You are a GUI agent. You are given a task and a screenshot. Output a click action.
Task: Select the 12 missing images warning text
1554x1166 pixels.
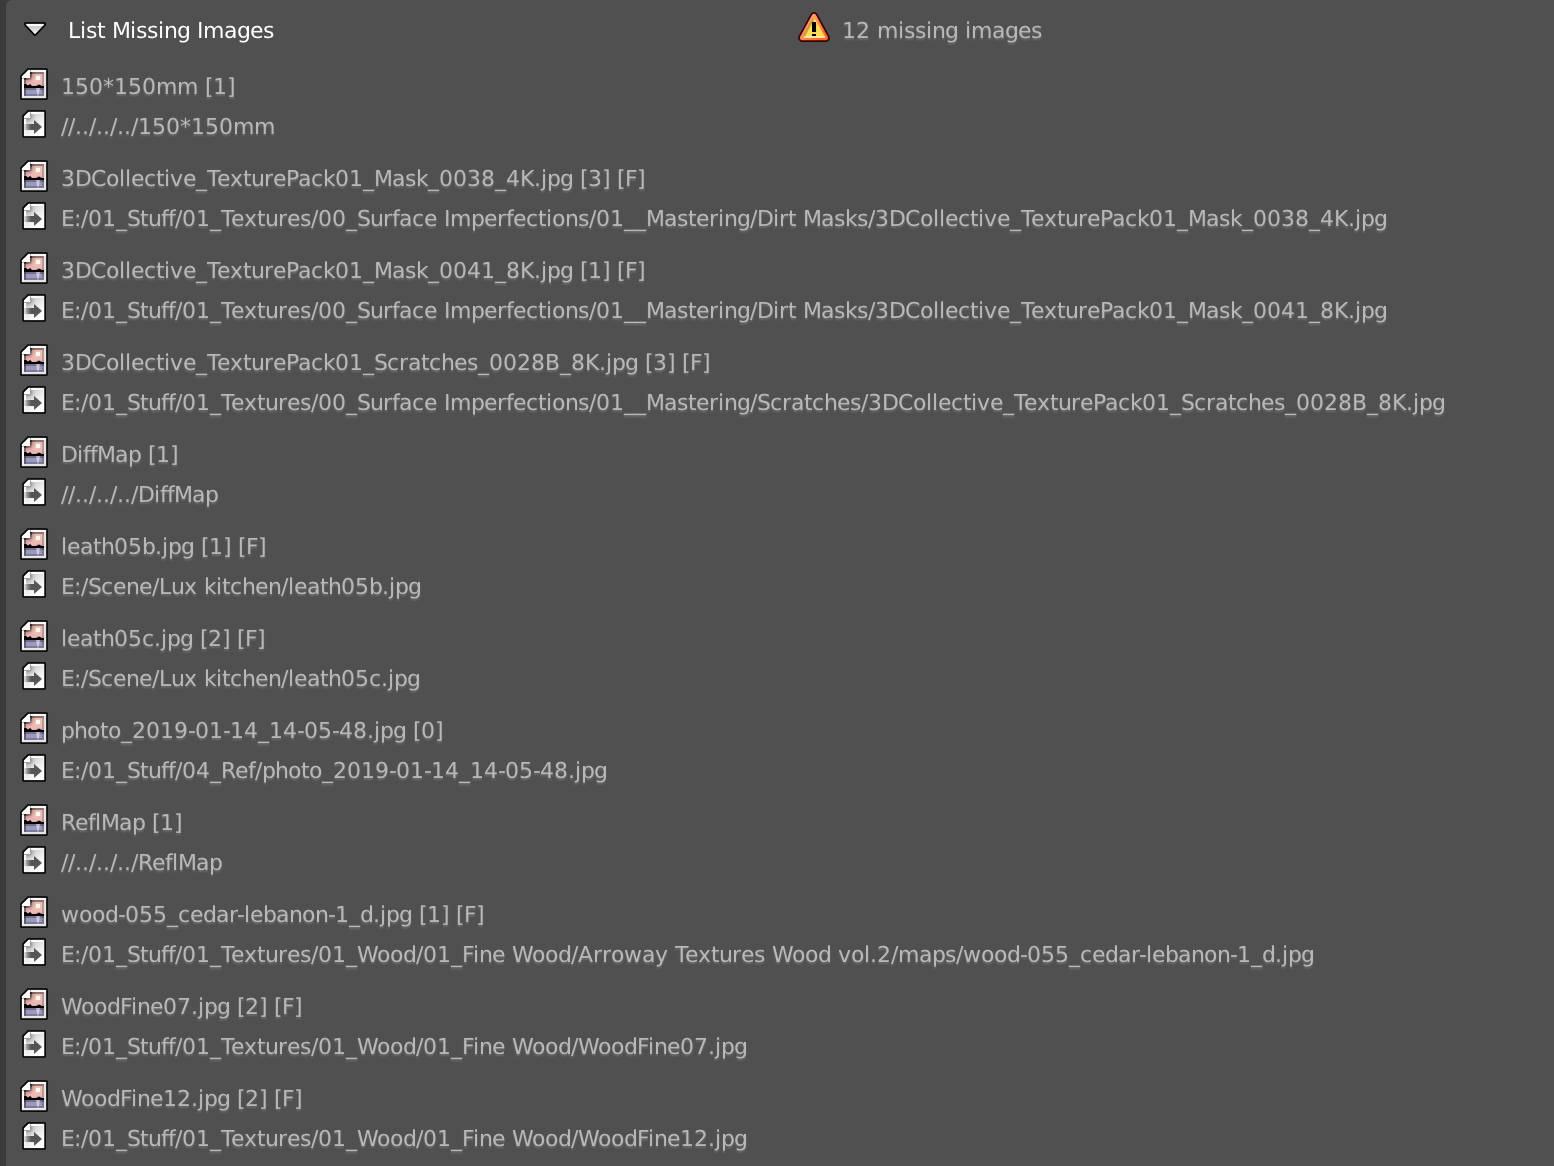(x=942, y=31)
